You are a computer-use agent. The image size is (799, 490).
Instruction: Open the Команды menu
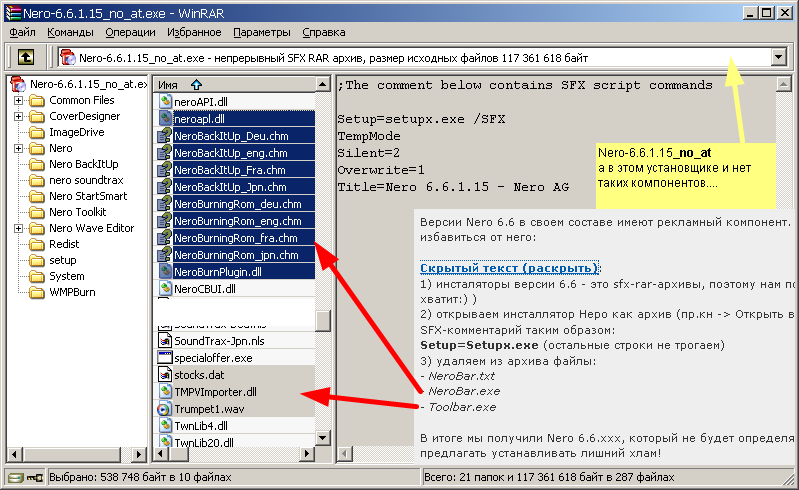click(x=70, y=32)
